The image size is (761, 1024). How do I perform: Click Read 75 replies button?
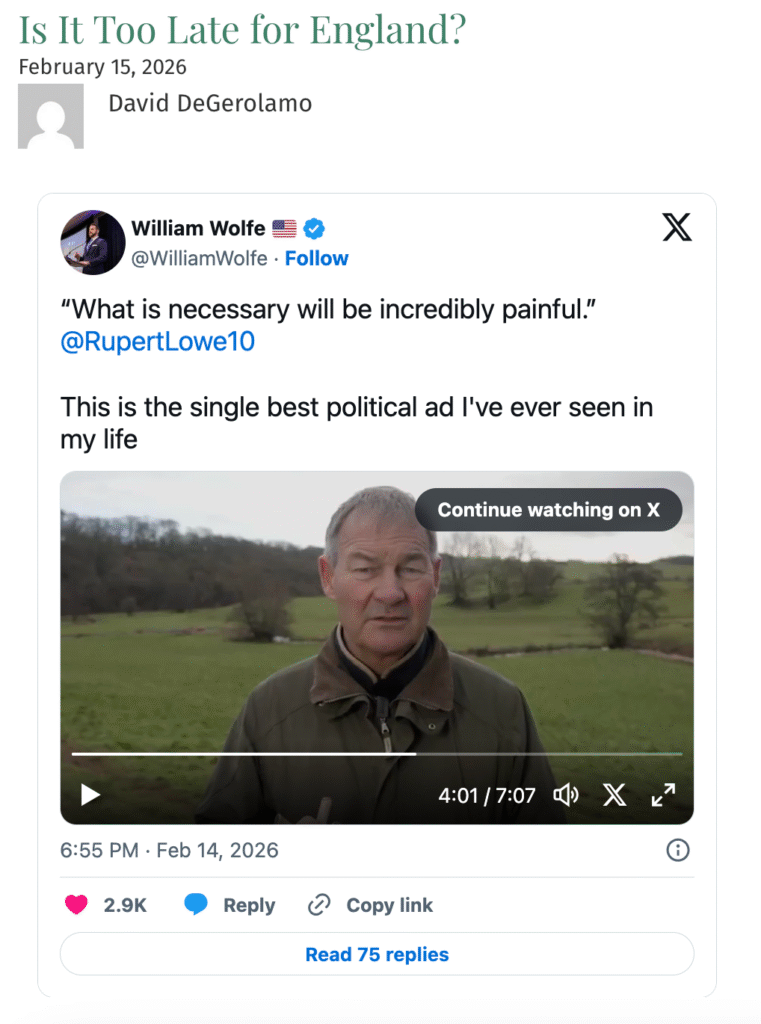[377, 954]
